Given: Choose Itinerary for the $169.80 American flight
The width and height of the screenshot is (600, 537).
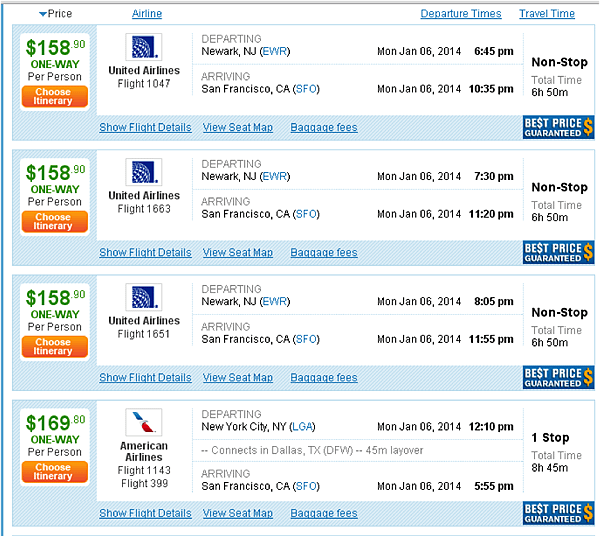Looking at the screenshot, I should (x=55, y=472).
